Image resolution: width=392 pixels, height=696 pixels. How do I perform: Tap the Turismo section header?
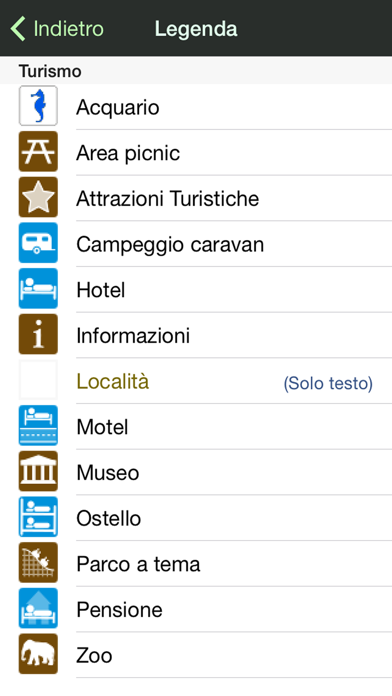[x=50, y=71]
